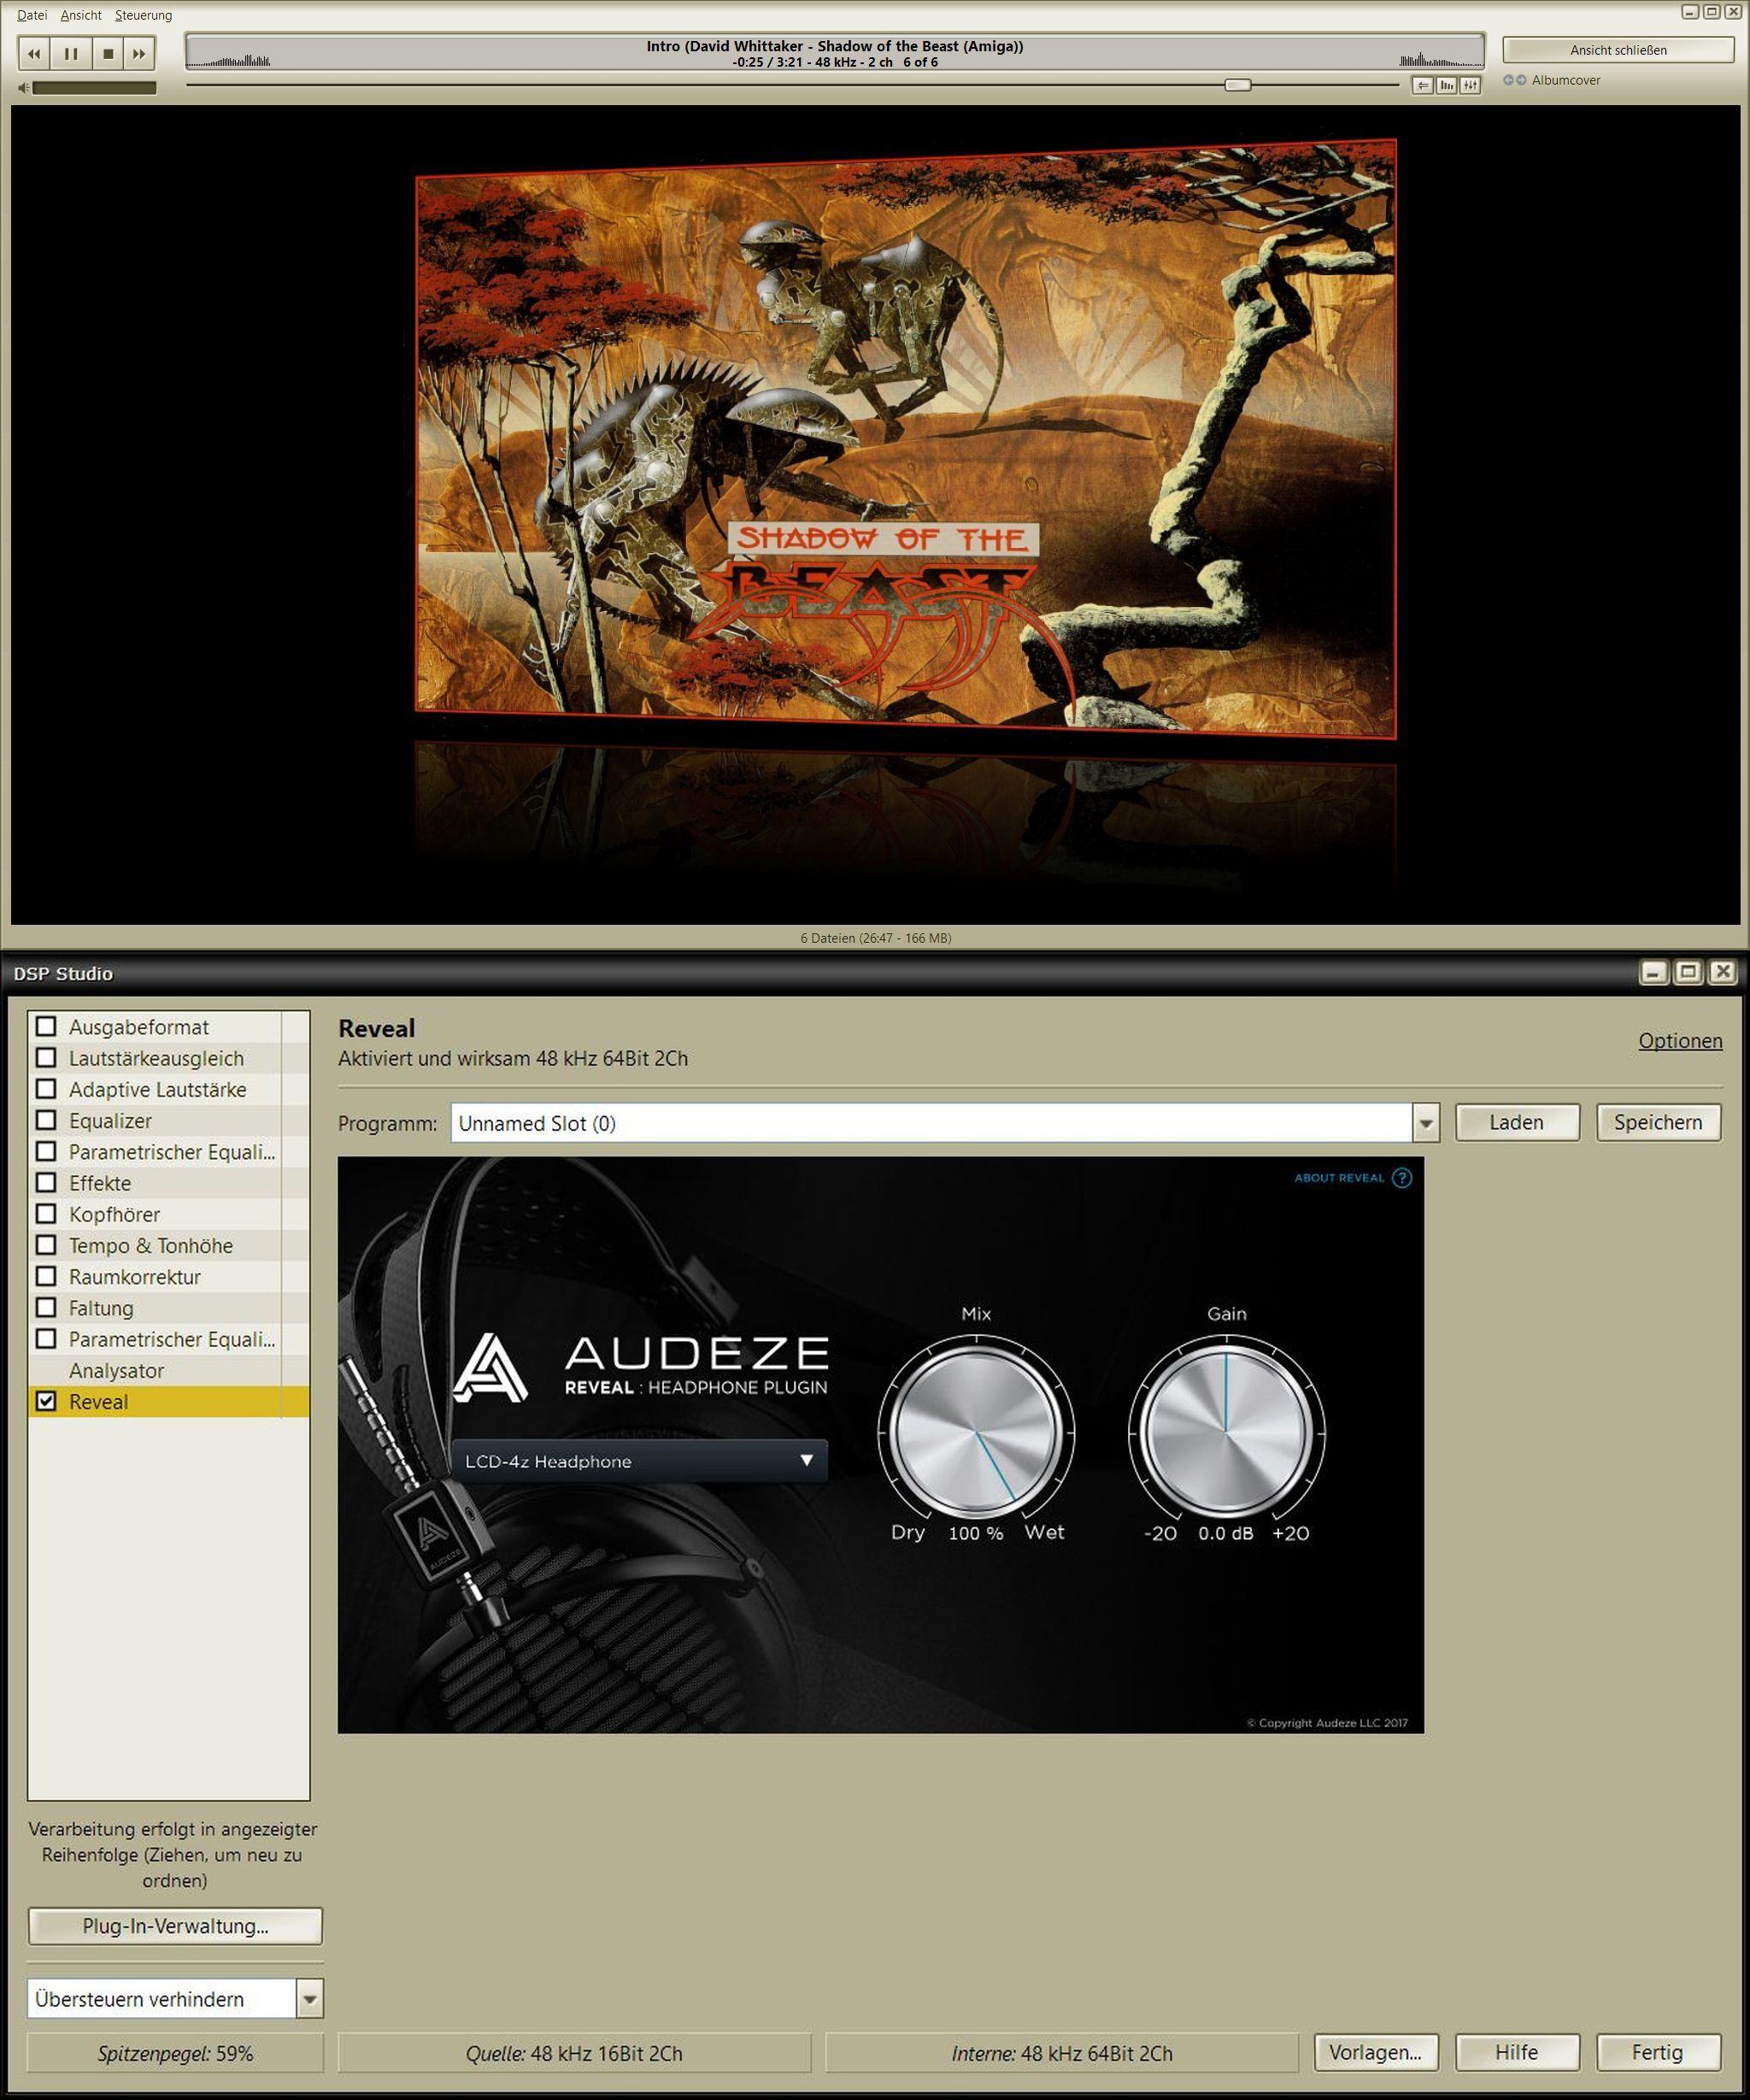
Task: Enable the Tempo & Tonhöhe checkbox
Action: [x=46, y=1244]
